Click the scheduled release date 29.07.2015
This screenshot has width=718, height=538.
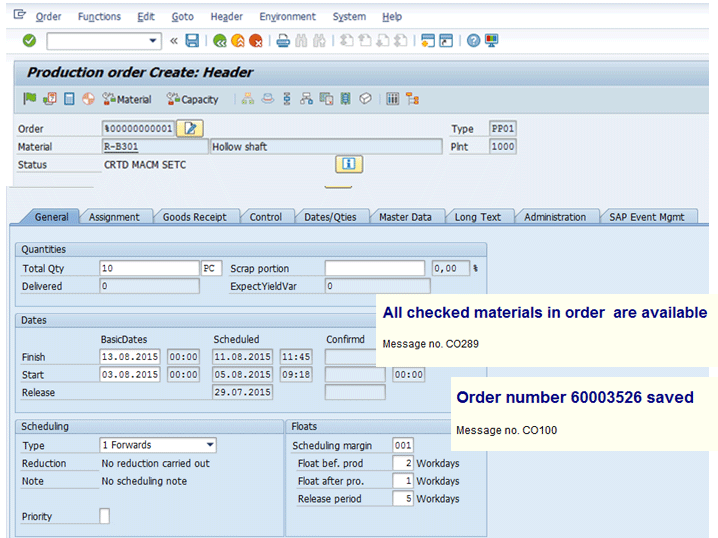(x=242, y=392)
